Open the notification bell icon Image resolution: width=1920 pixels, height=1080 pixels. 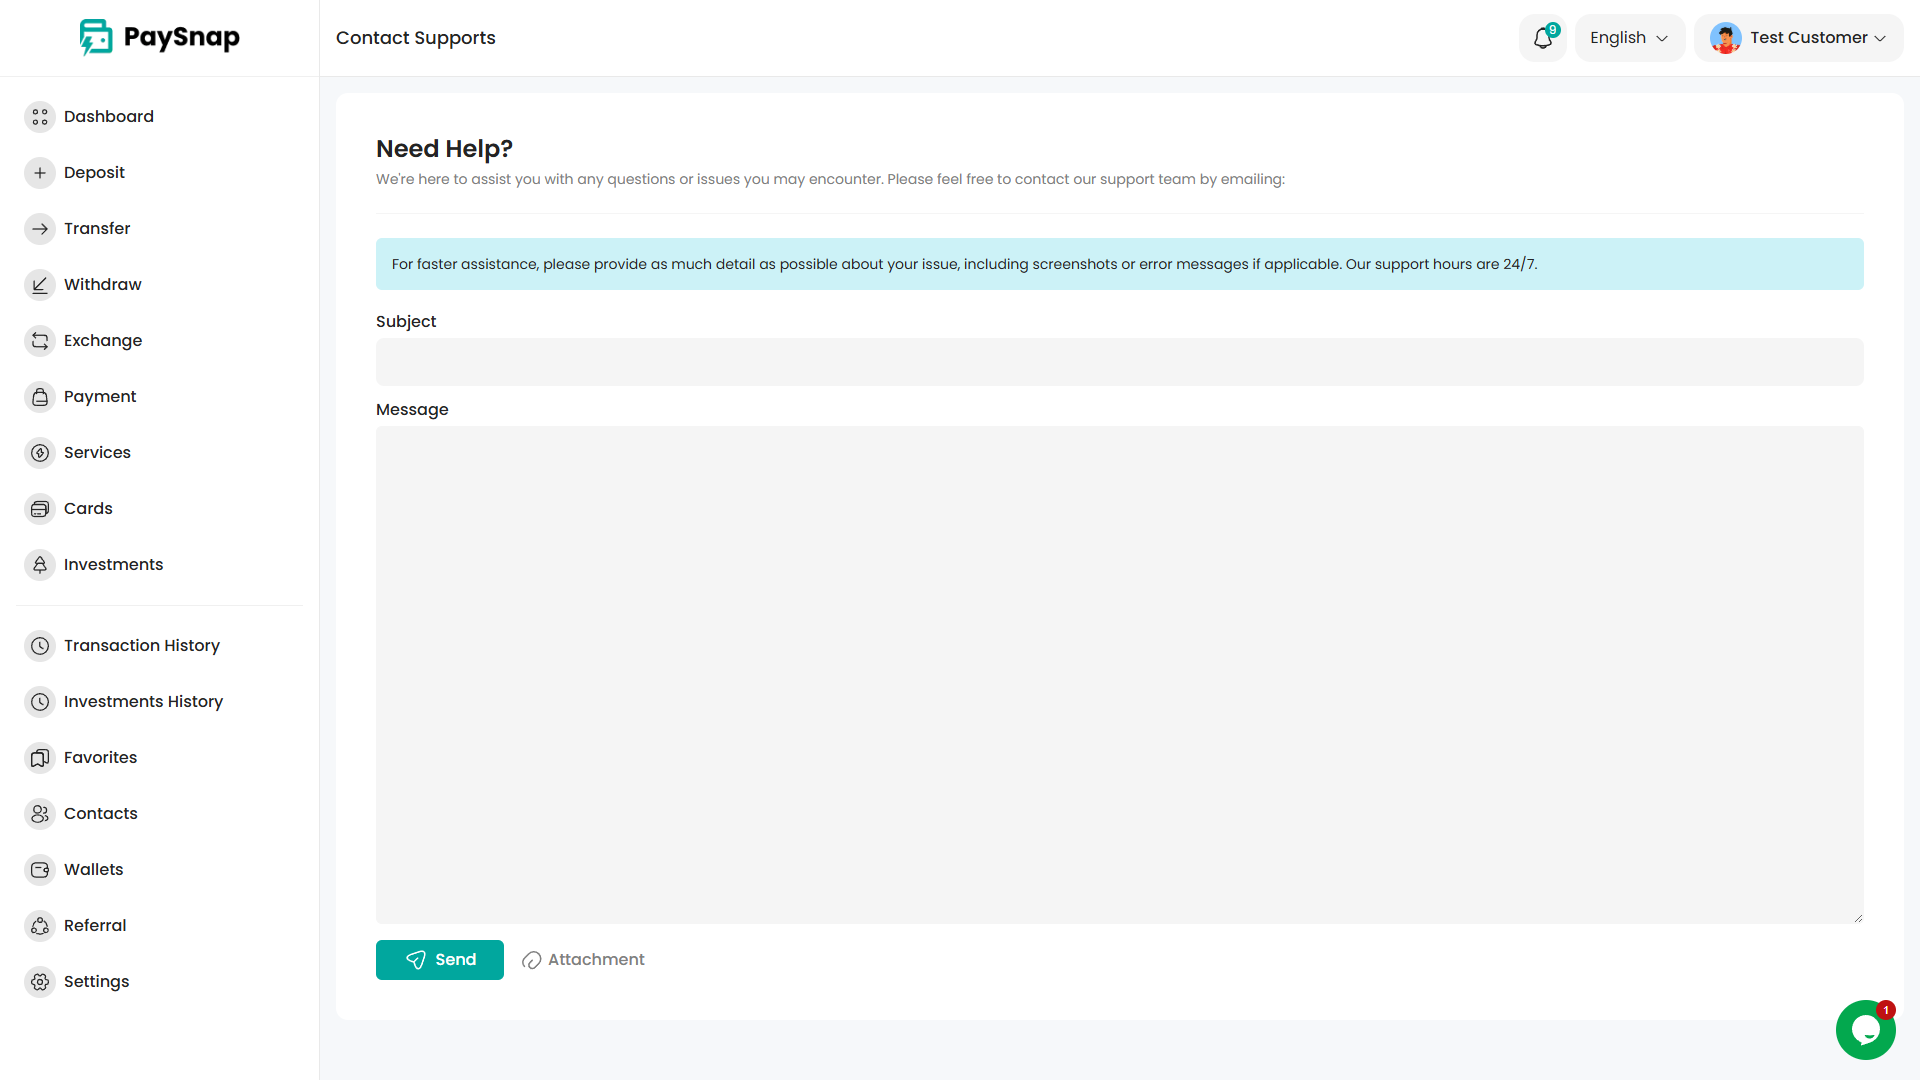tap(1542, 37)
